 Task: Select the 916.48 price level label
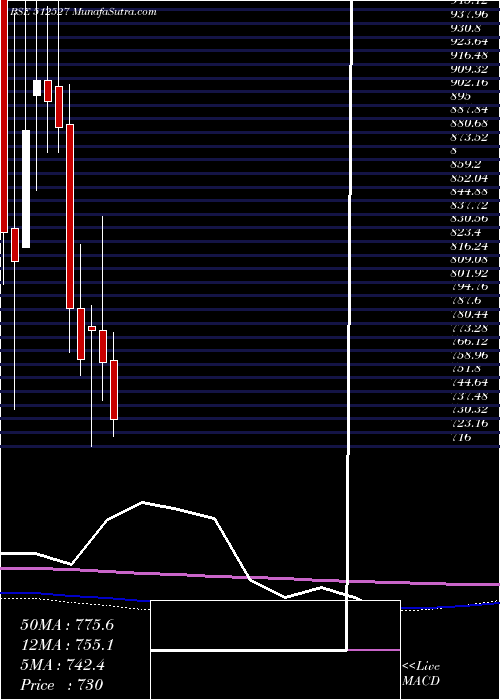470,55
